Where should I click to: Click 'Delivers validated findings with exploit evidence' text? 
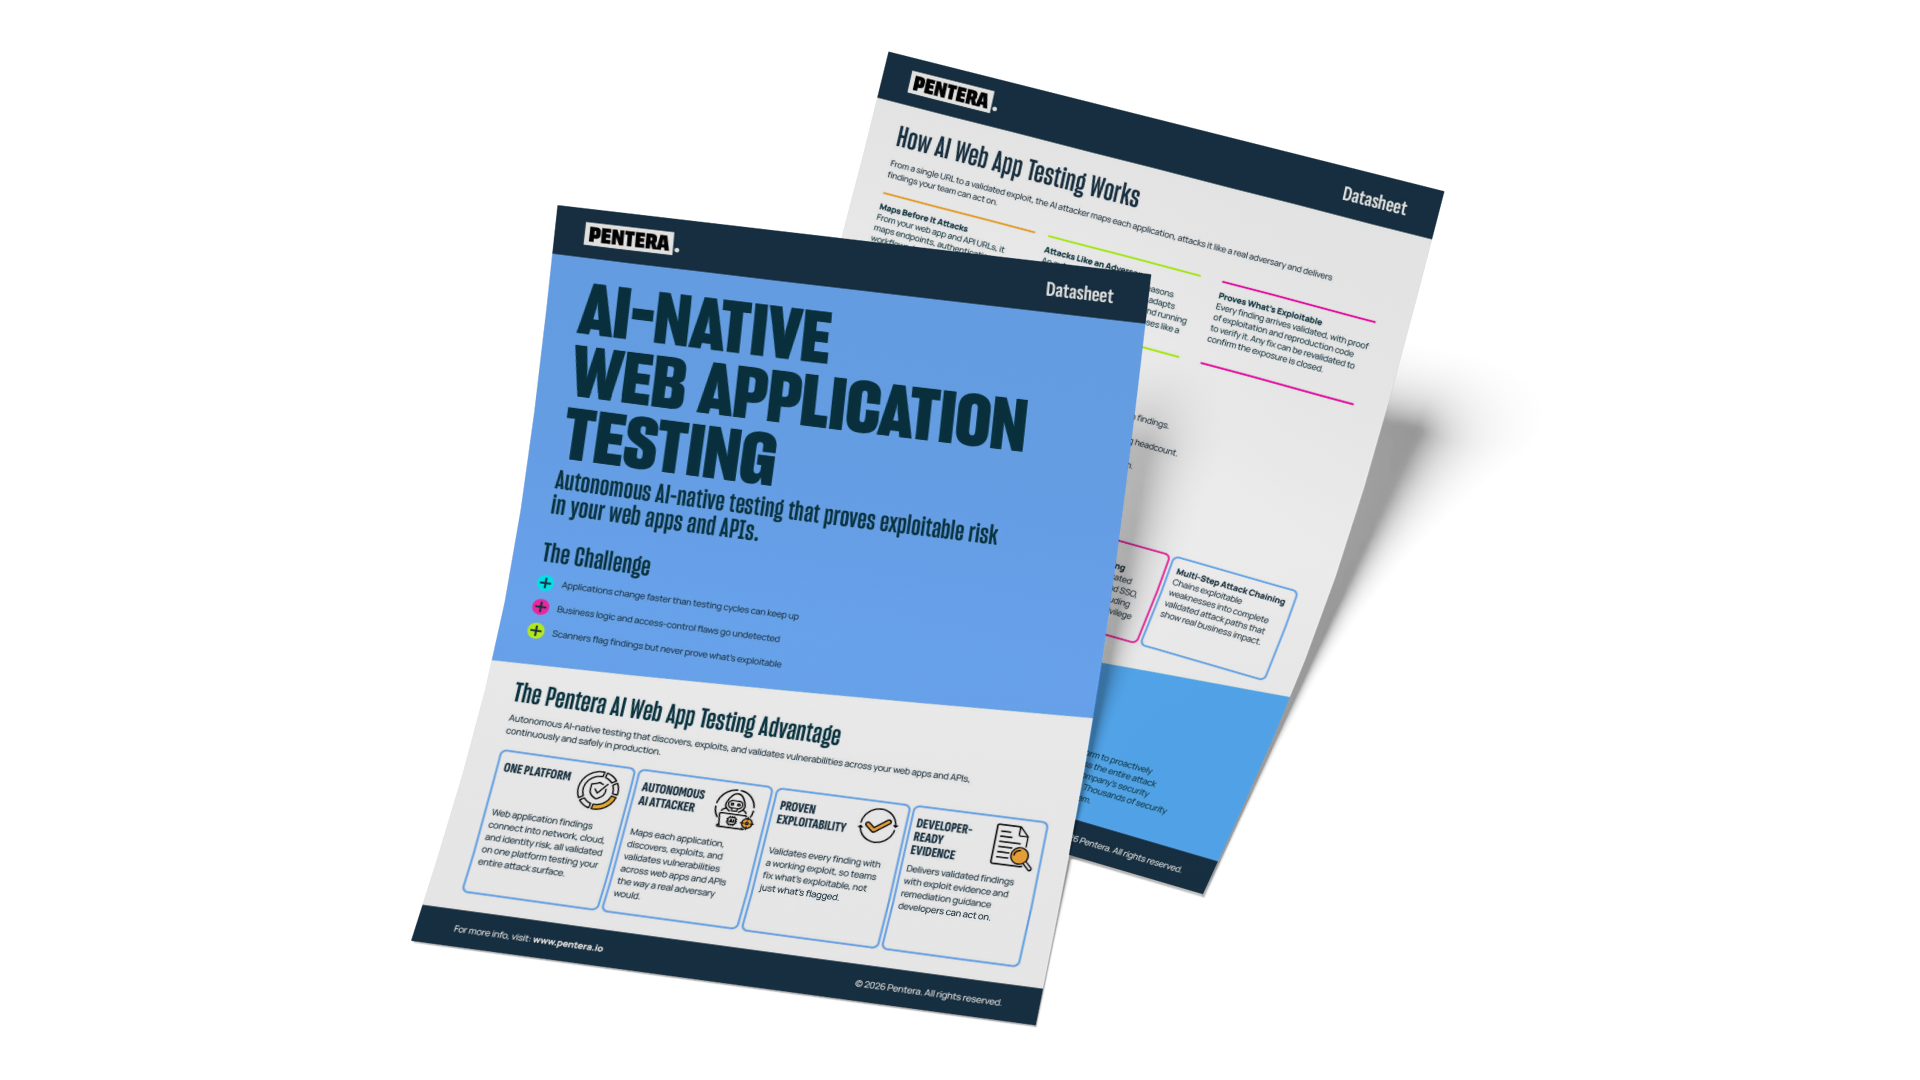[x=955, y=892]
